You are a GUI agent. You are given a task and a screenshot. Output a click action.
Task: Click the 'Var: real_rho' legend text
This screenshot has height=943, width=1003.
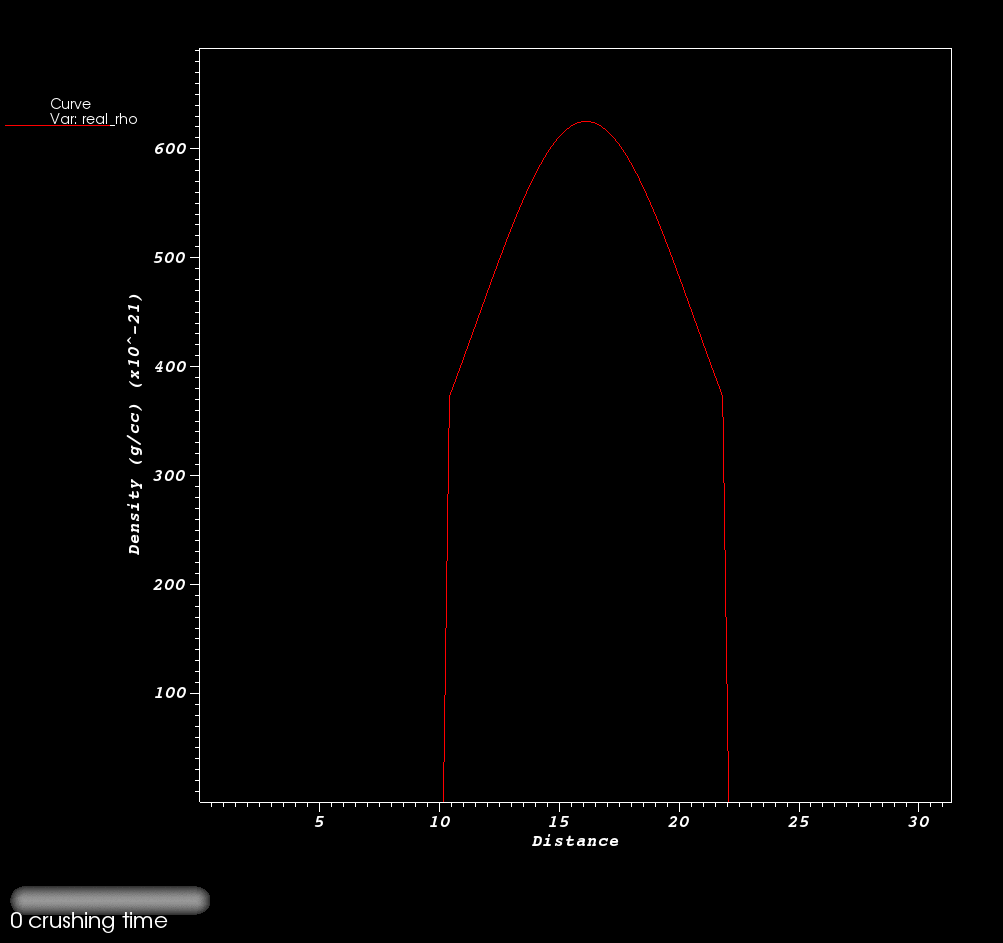(93, 119)
